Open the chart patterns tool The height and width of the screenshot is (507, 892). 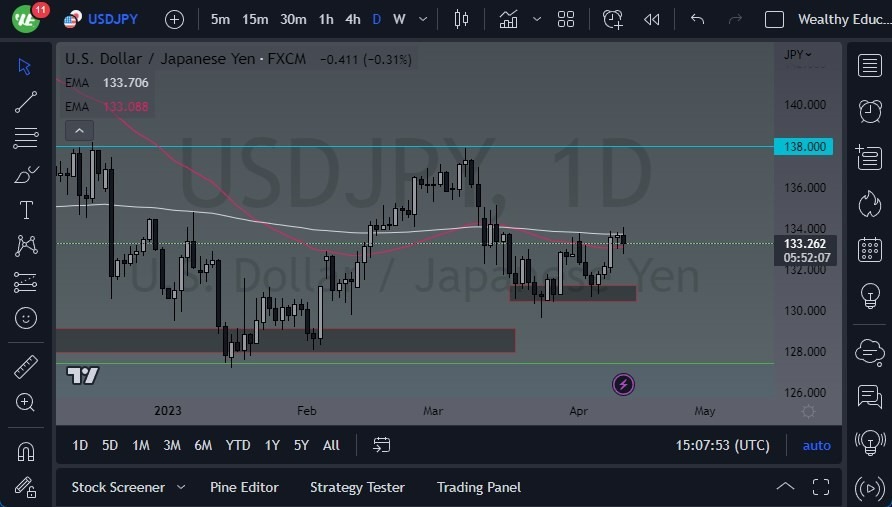pyautogui.click(x=26, y=245)
